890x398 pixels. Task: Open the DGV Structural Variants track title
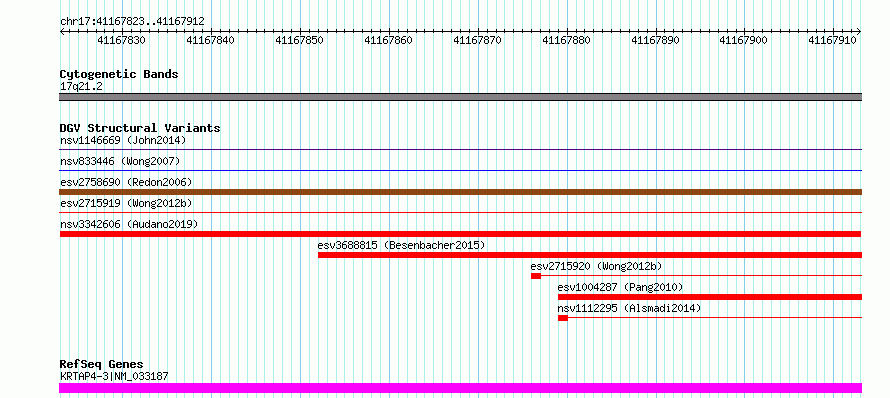click(x=140, y=128)
